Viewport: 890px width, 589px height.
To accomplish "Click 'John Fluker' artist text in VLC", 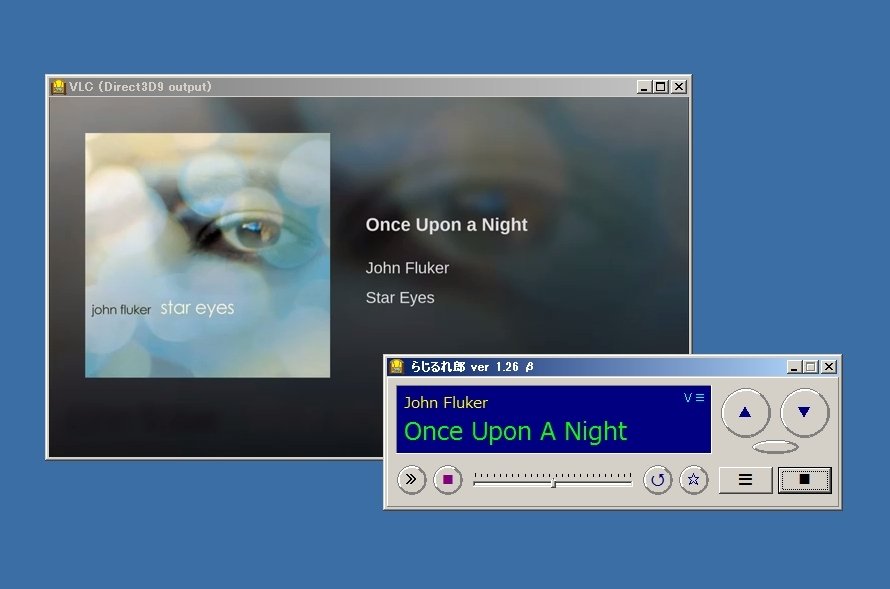I will [407, 268].
